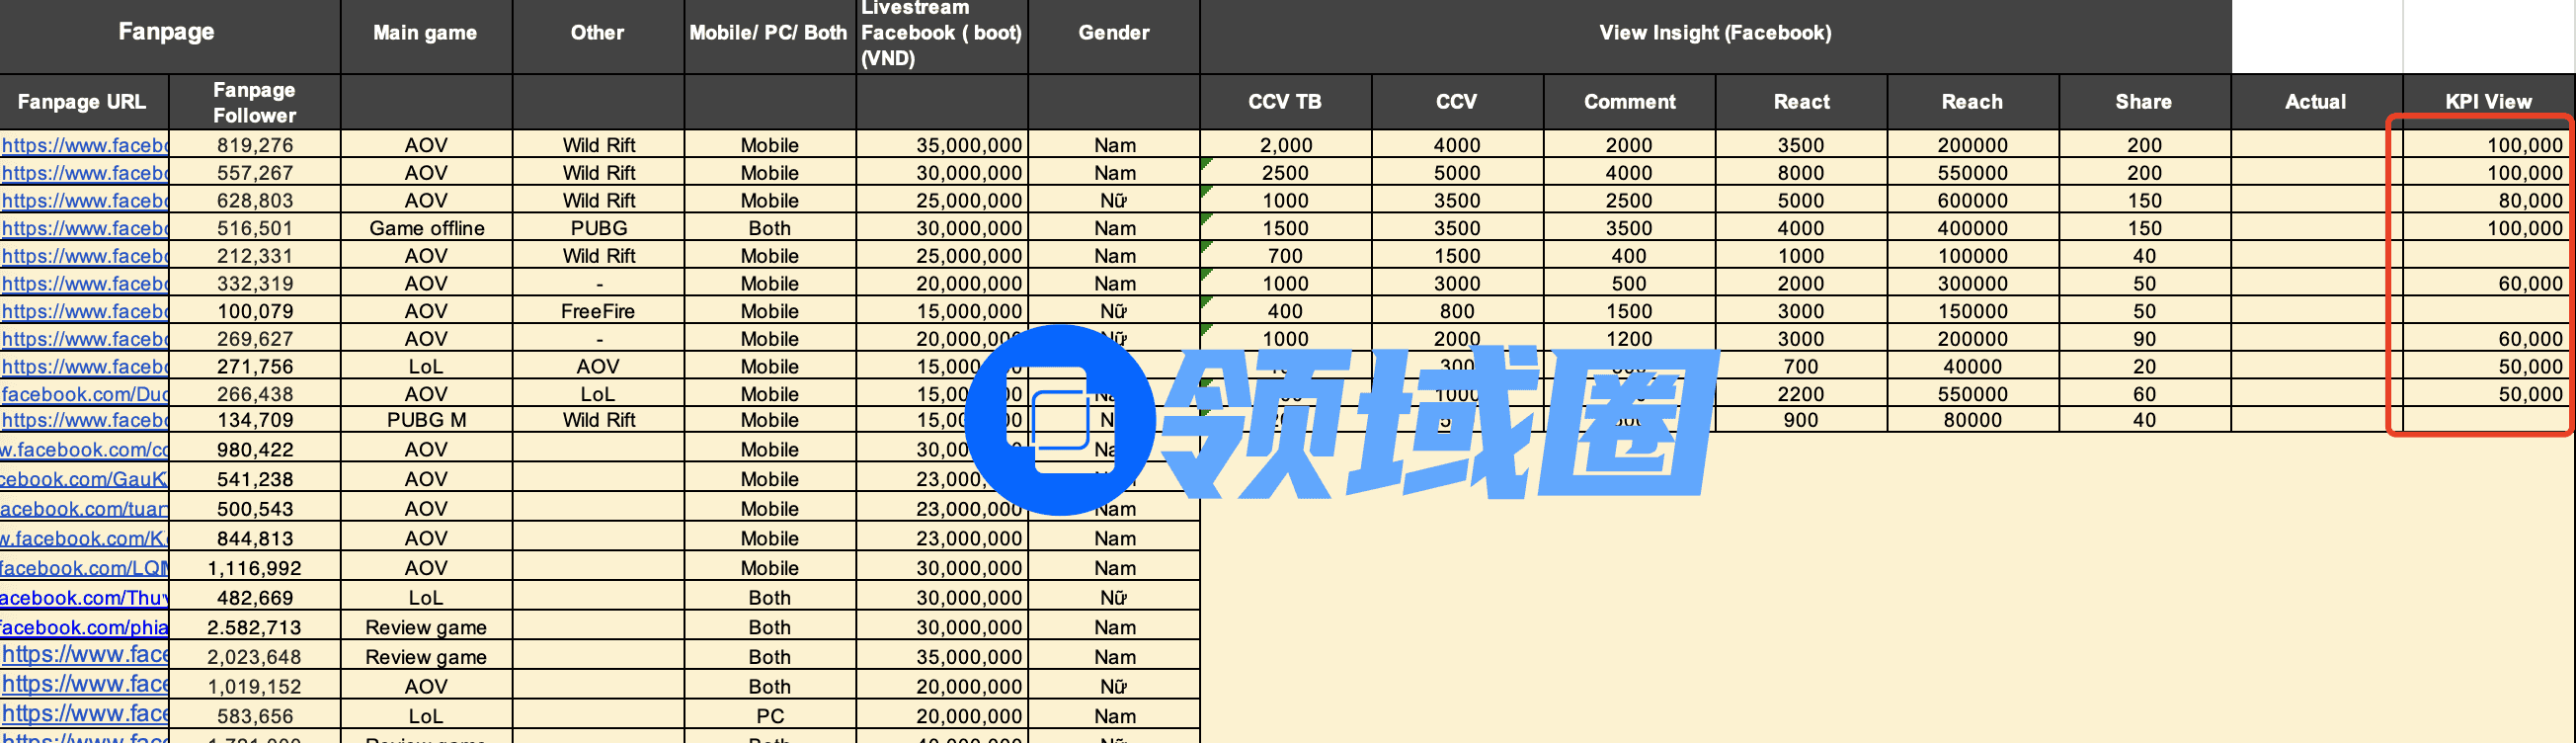Select the KPI View column header

click(2487, 101)
